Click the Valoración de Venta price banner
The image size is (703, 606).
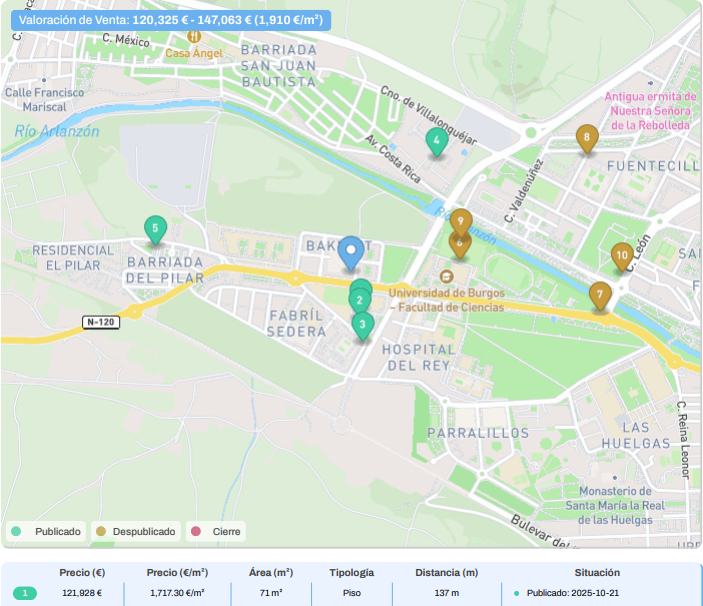(x=170, y=19)
